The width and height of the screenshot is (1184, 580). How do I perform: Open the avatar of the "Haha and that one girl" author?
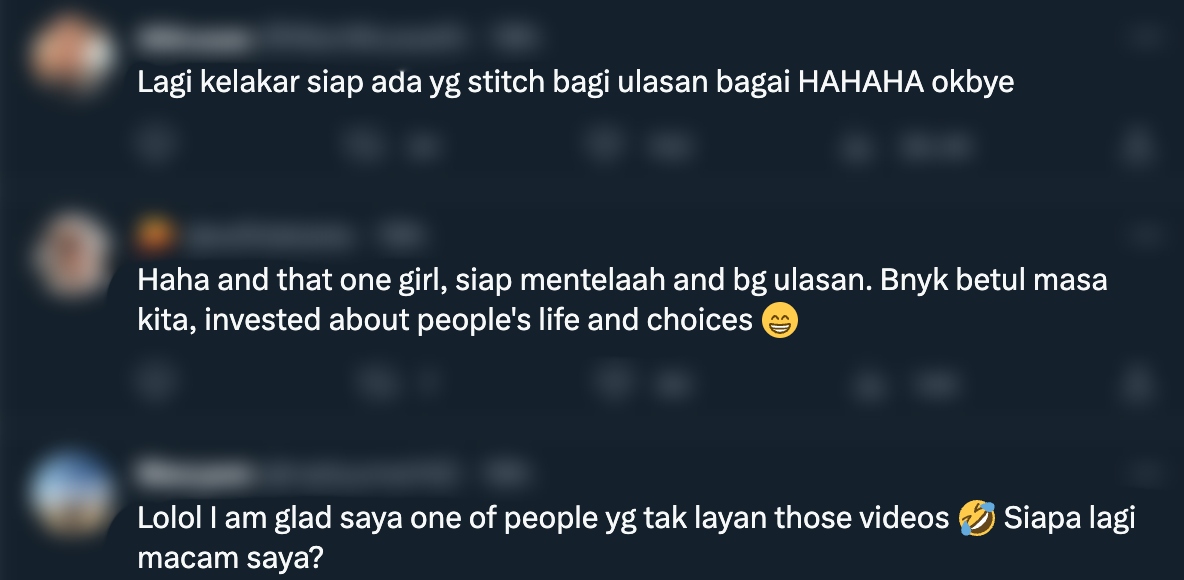click(72, 255)
